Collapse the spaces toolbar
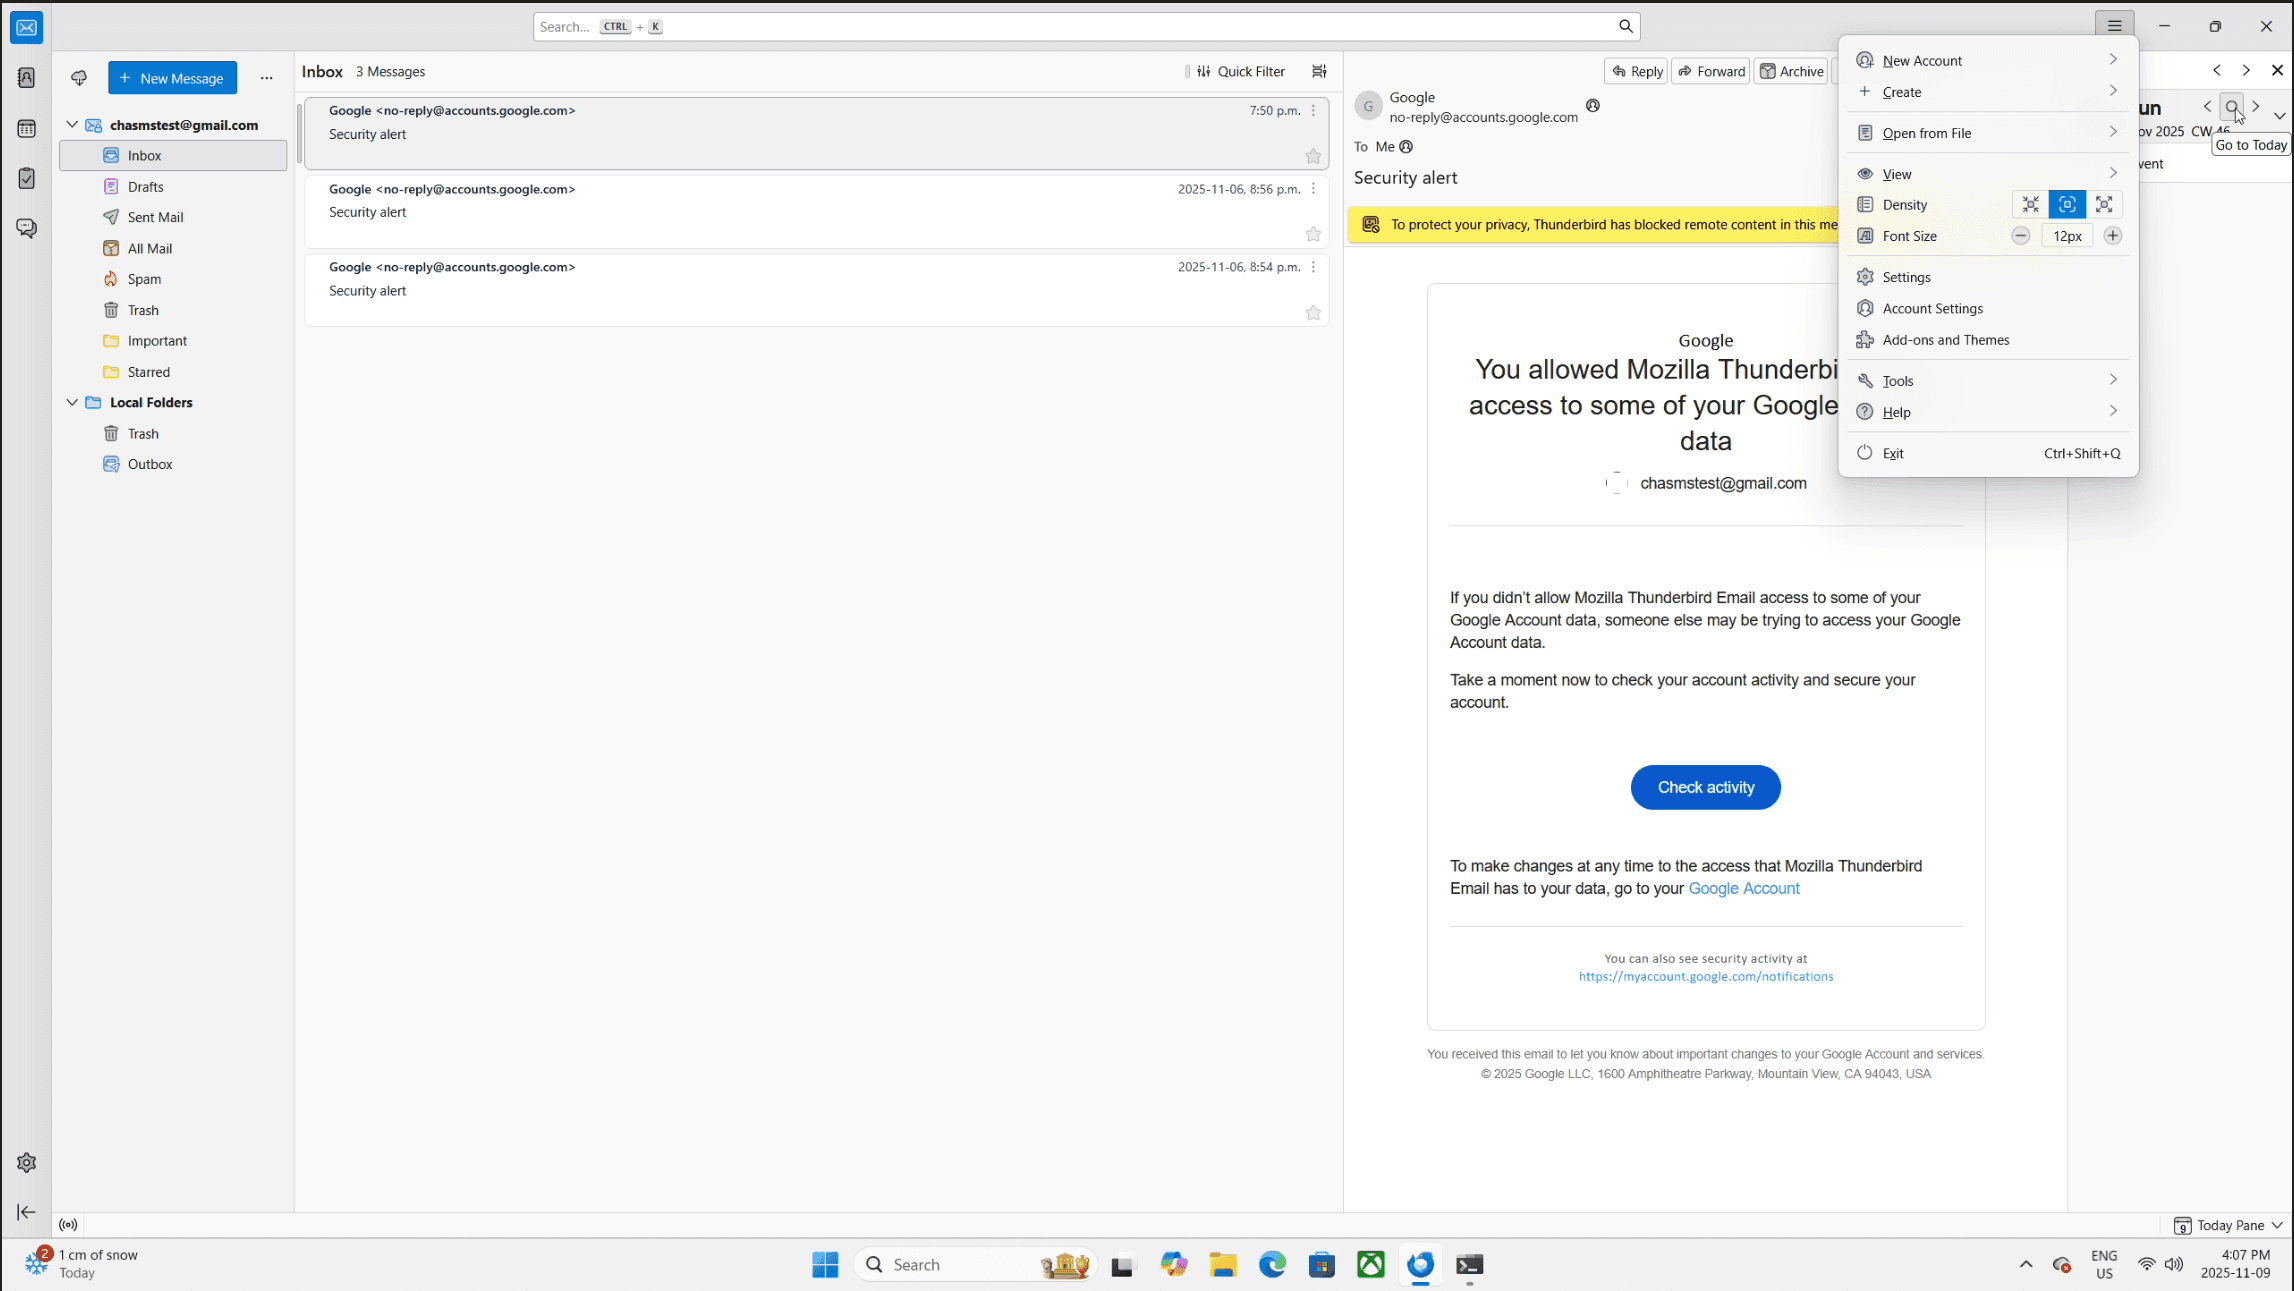 [27, 1212]
